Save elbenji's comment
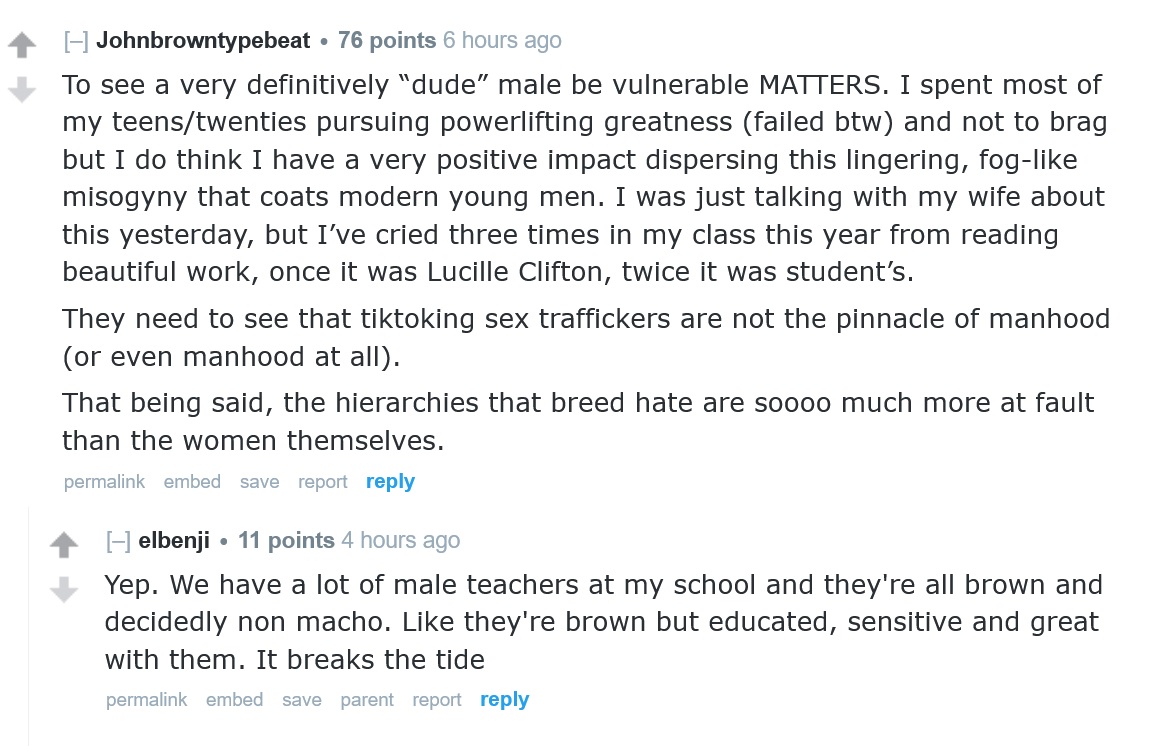The image size is (1162, 746). pyautogui.click(x=301, y=700)
